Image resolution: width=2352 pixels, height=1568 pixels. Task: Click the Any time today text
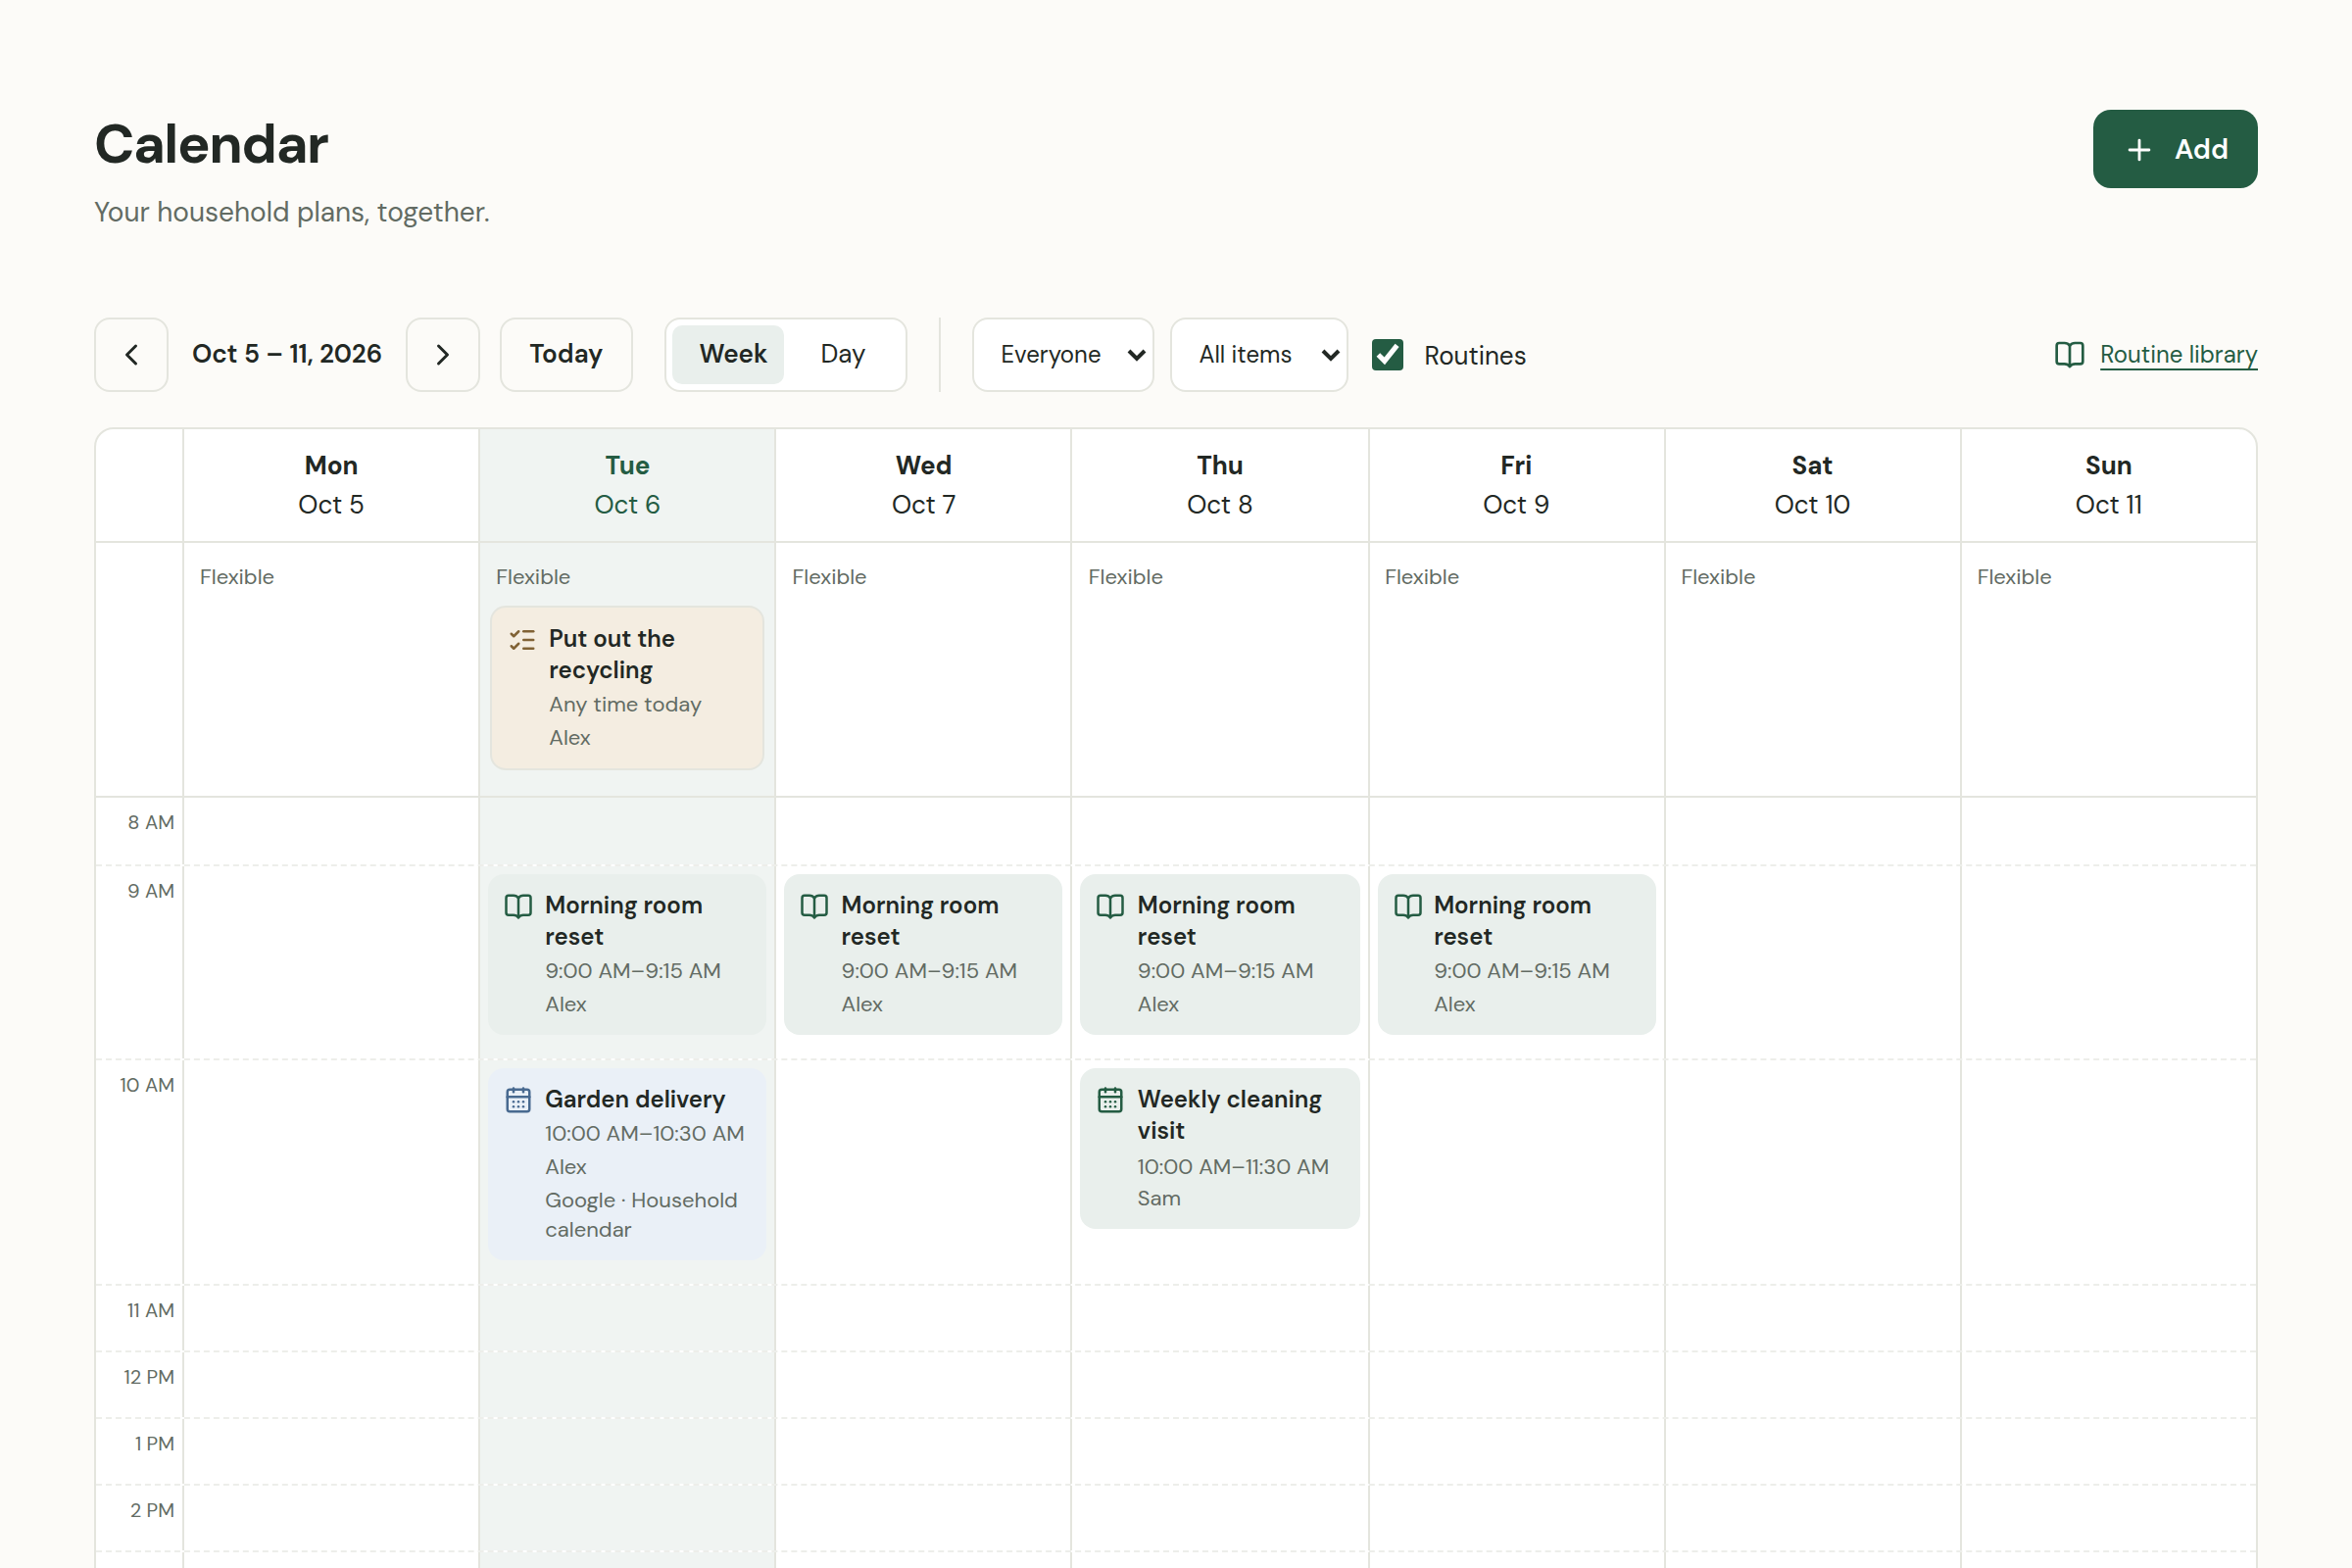coord(625,705)
